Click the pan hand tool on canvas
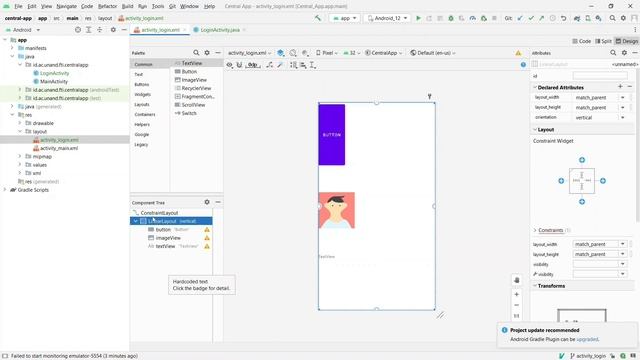Viewport: 640px width, 360px height. click(x=516, y=280)
